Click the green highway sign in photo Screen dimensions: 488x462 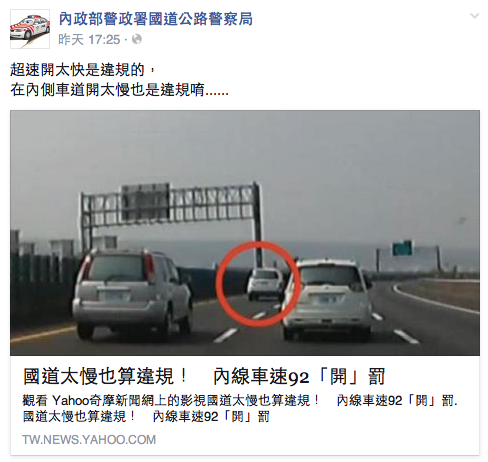(402, 248)
